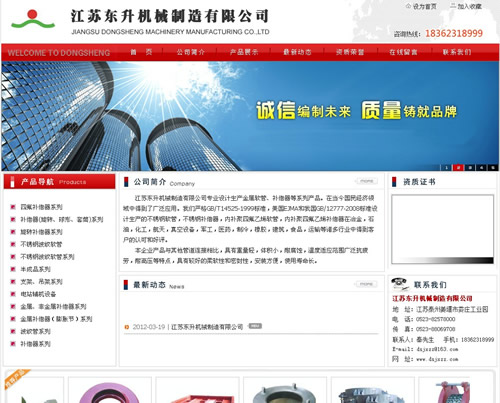Click the red bullet icon beside 电站辅机设备
Viewport: 500px width, 403px height.
coord(13,294)
